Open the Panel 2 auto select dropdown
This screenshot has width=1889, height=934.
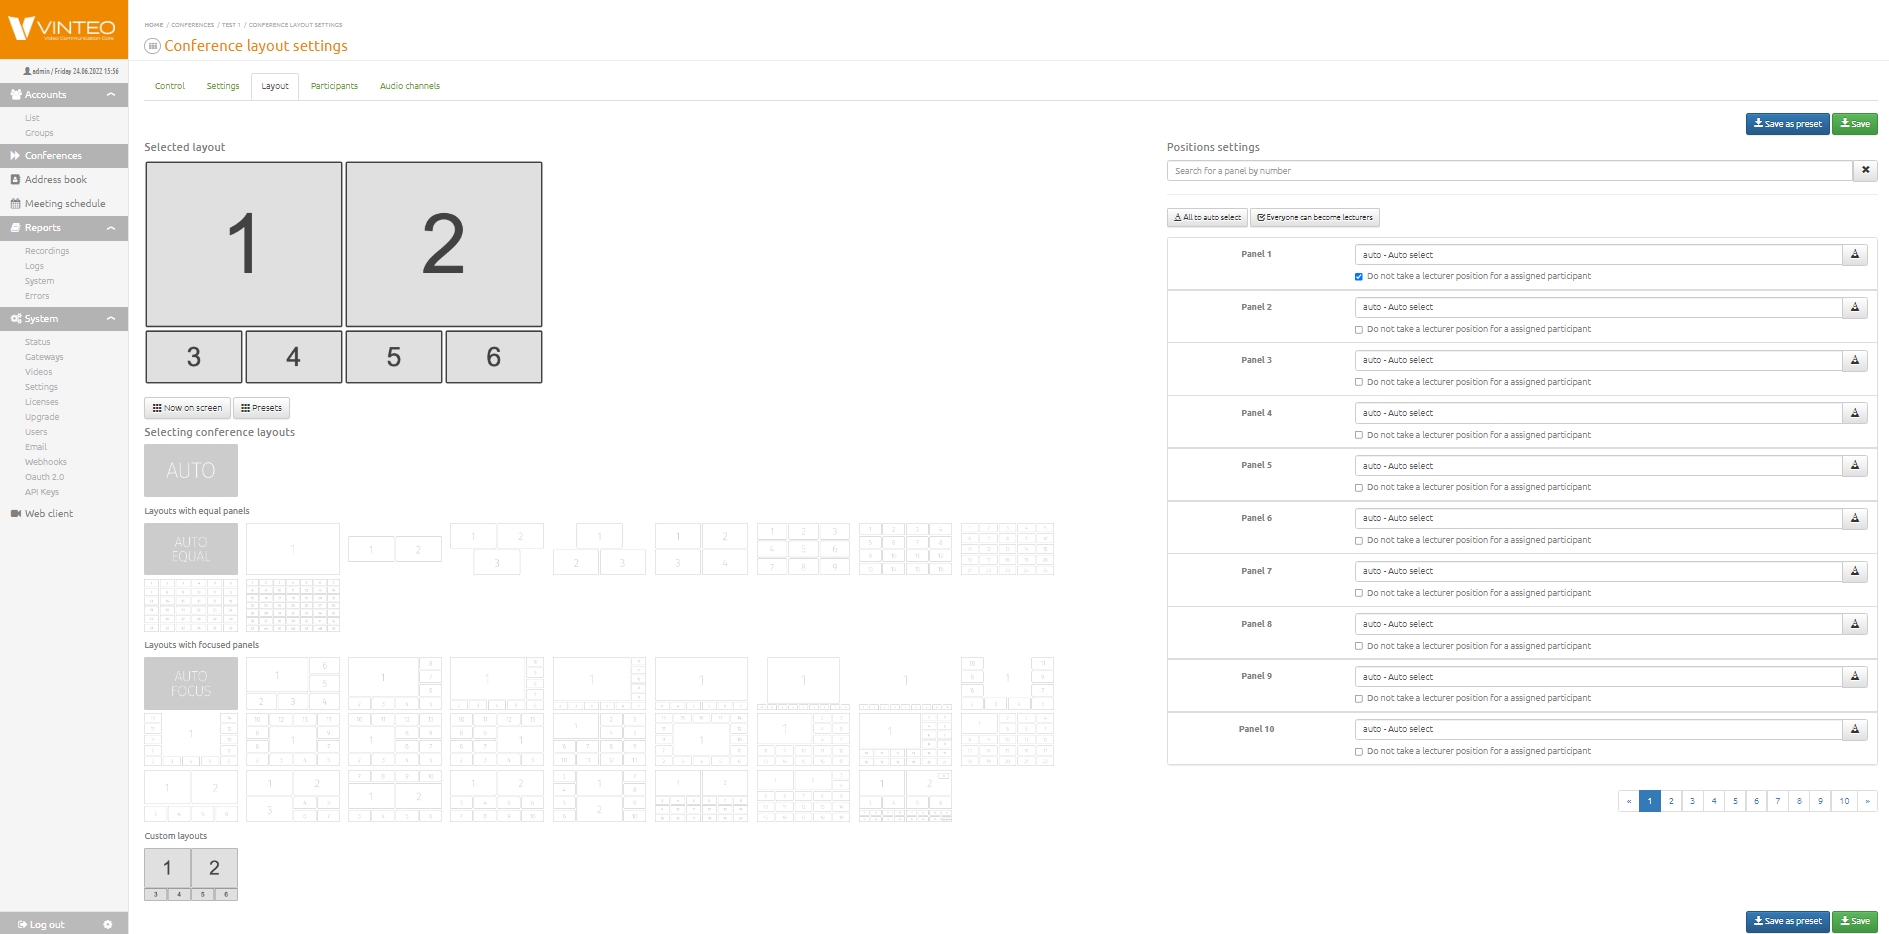tap(1598, 307)
